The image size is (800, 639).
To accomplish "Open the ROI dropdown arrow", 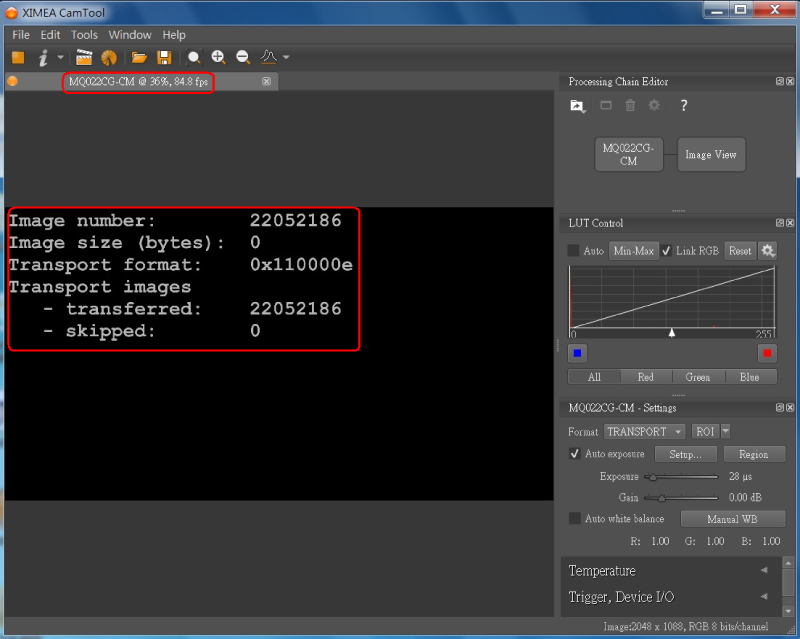I will [726, 431].
